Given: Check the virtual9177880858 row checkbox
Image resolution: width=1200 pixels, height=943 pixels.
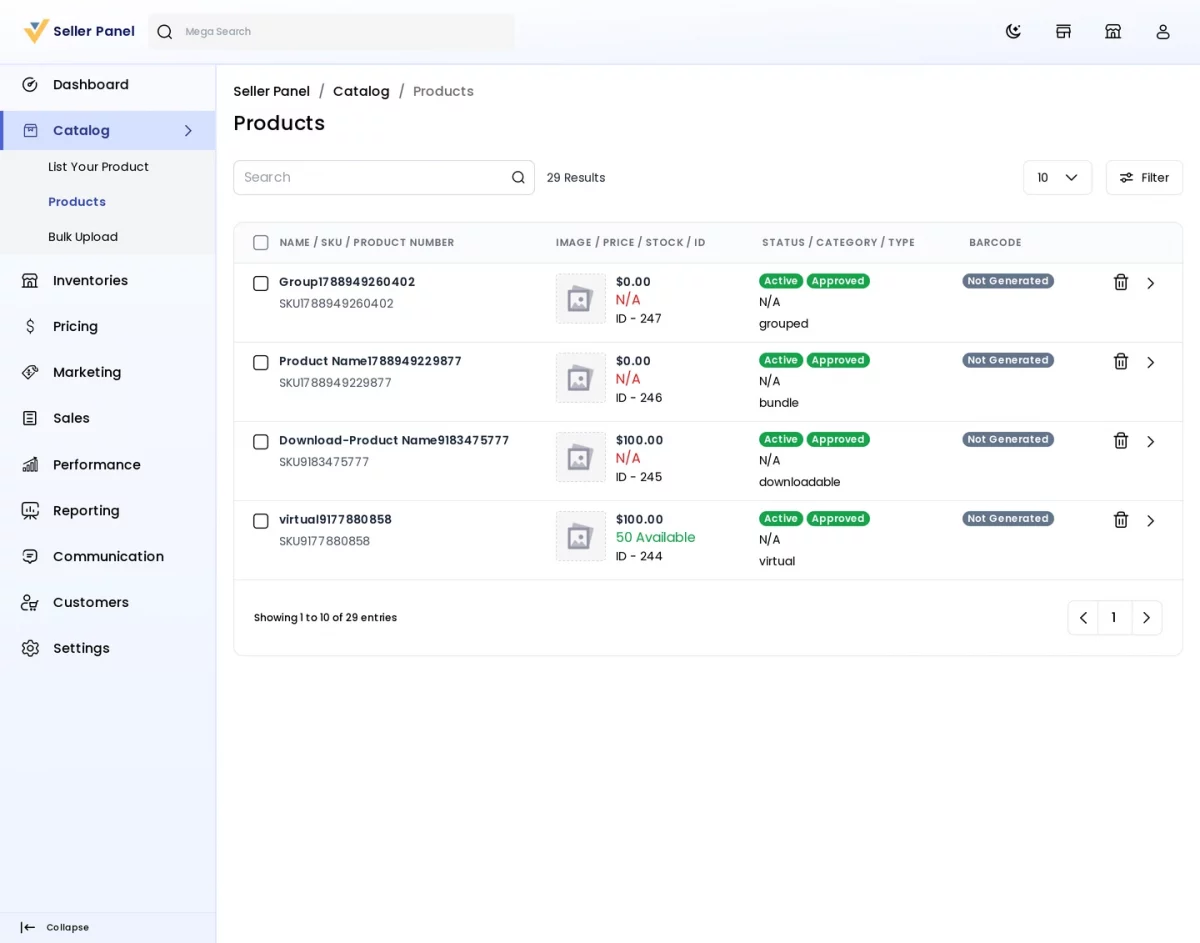Looking at the screenshot, I should click(261, 521).
